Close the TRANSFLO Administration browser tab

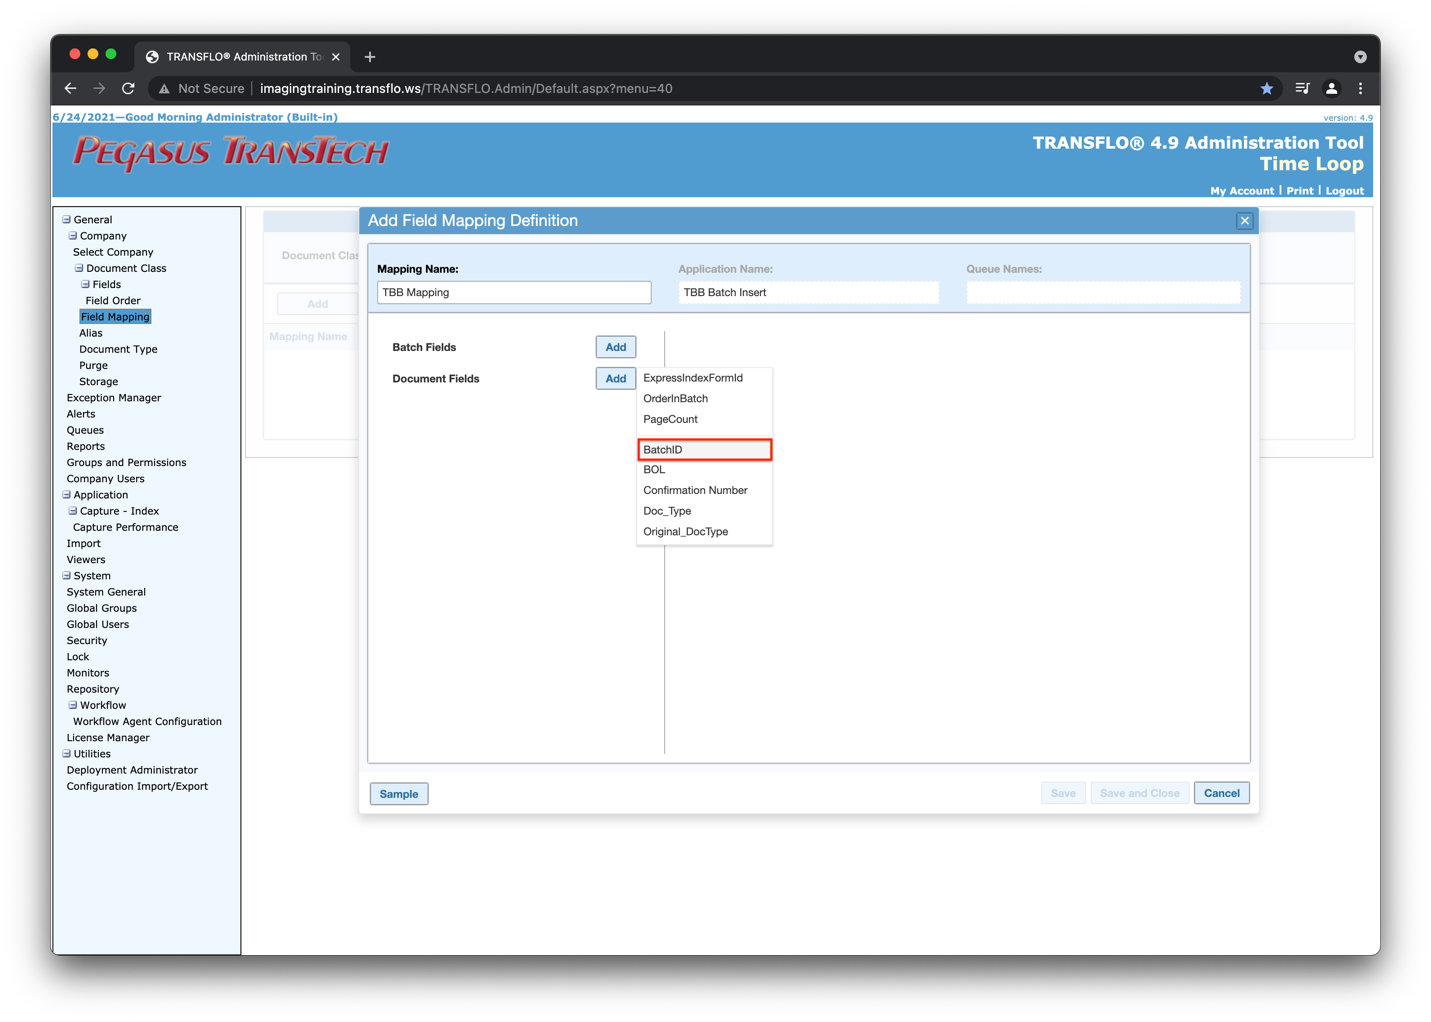(x=336, y=57)
